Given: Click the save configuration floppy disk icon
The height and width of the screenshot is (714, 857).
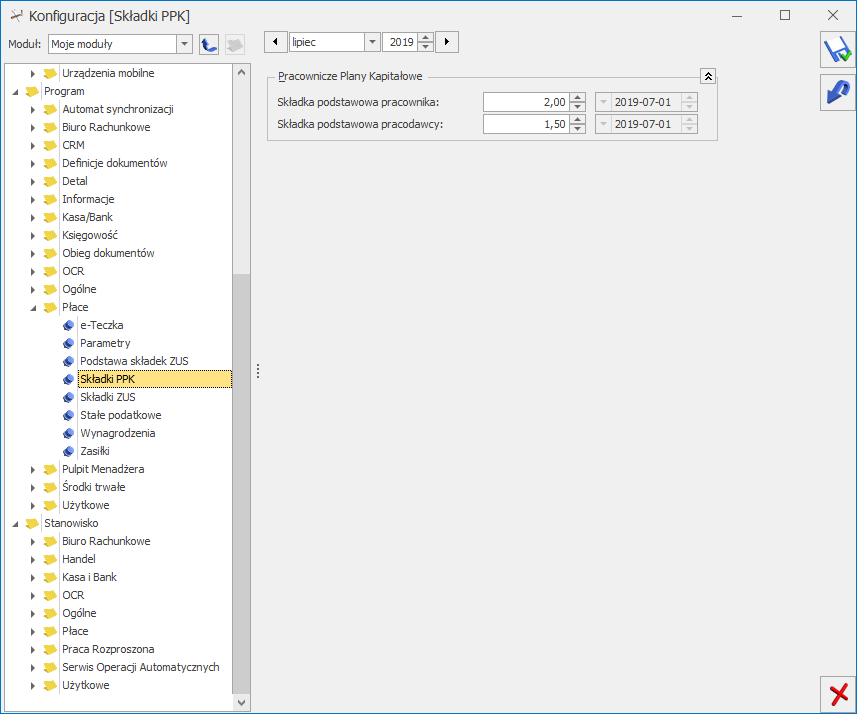Looking at the screenshot, I should [837, 50].
